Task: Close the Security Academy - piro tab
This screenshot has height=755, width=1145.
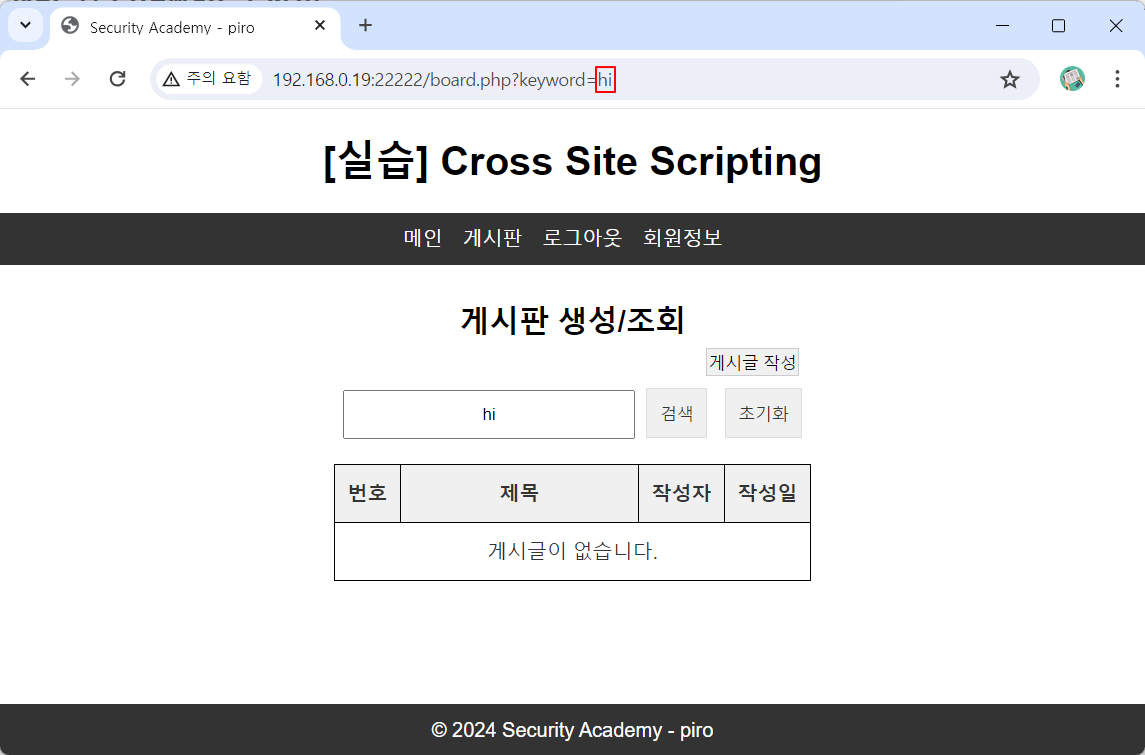Action: click(x=320, y=26)
